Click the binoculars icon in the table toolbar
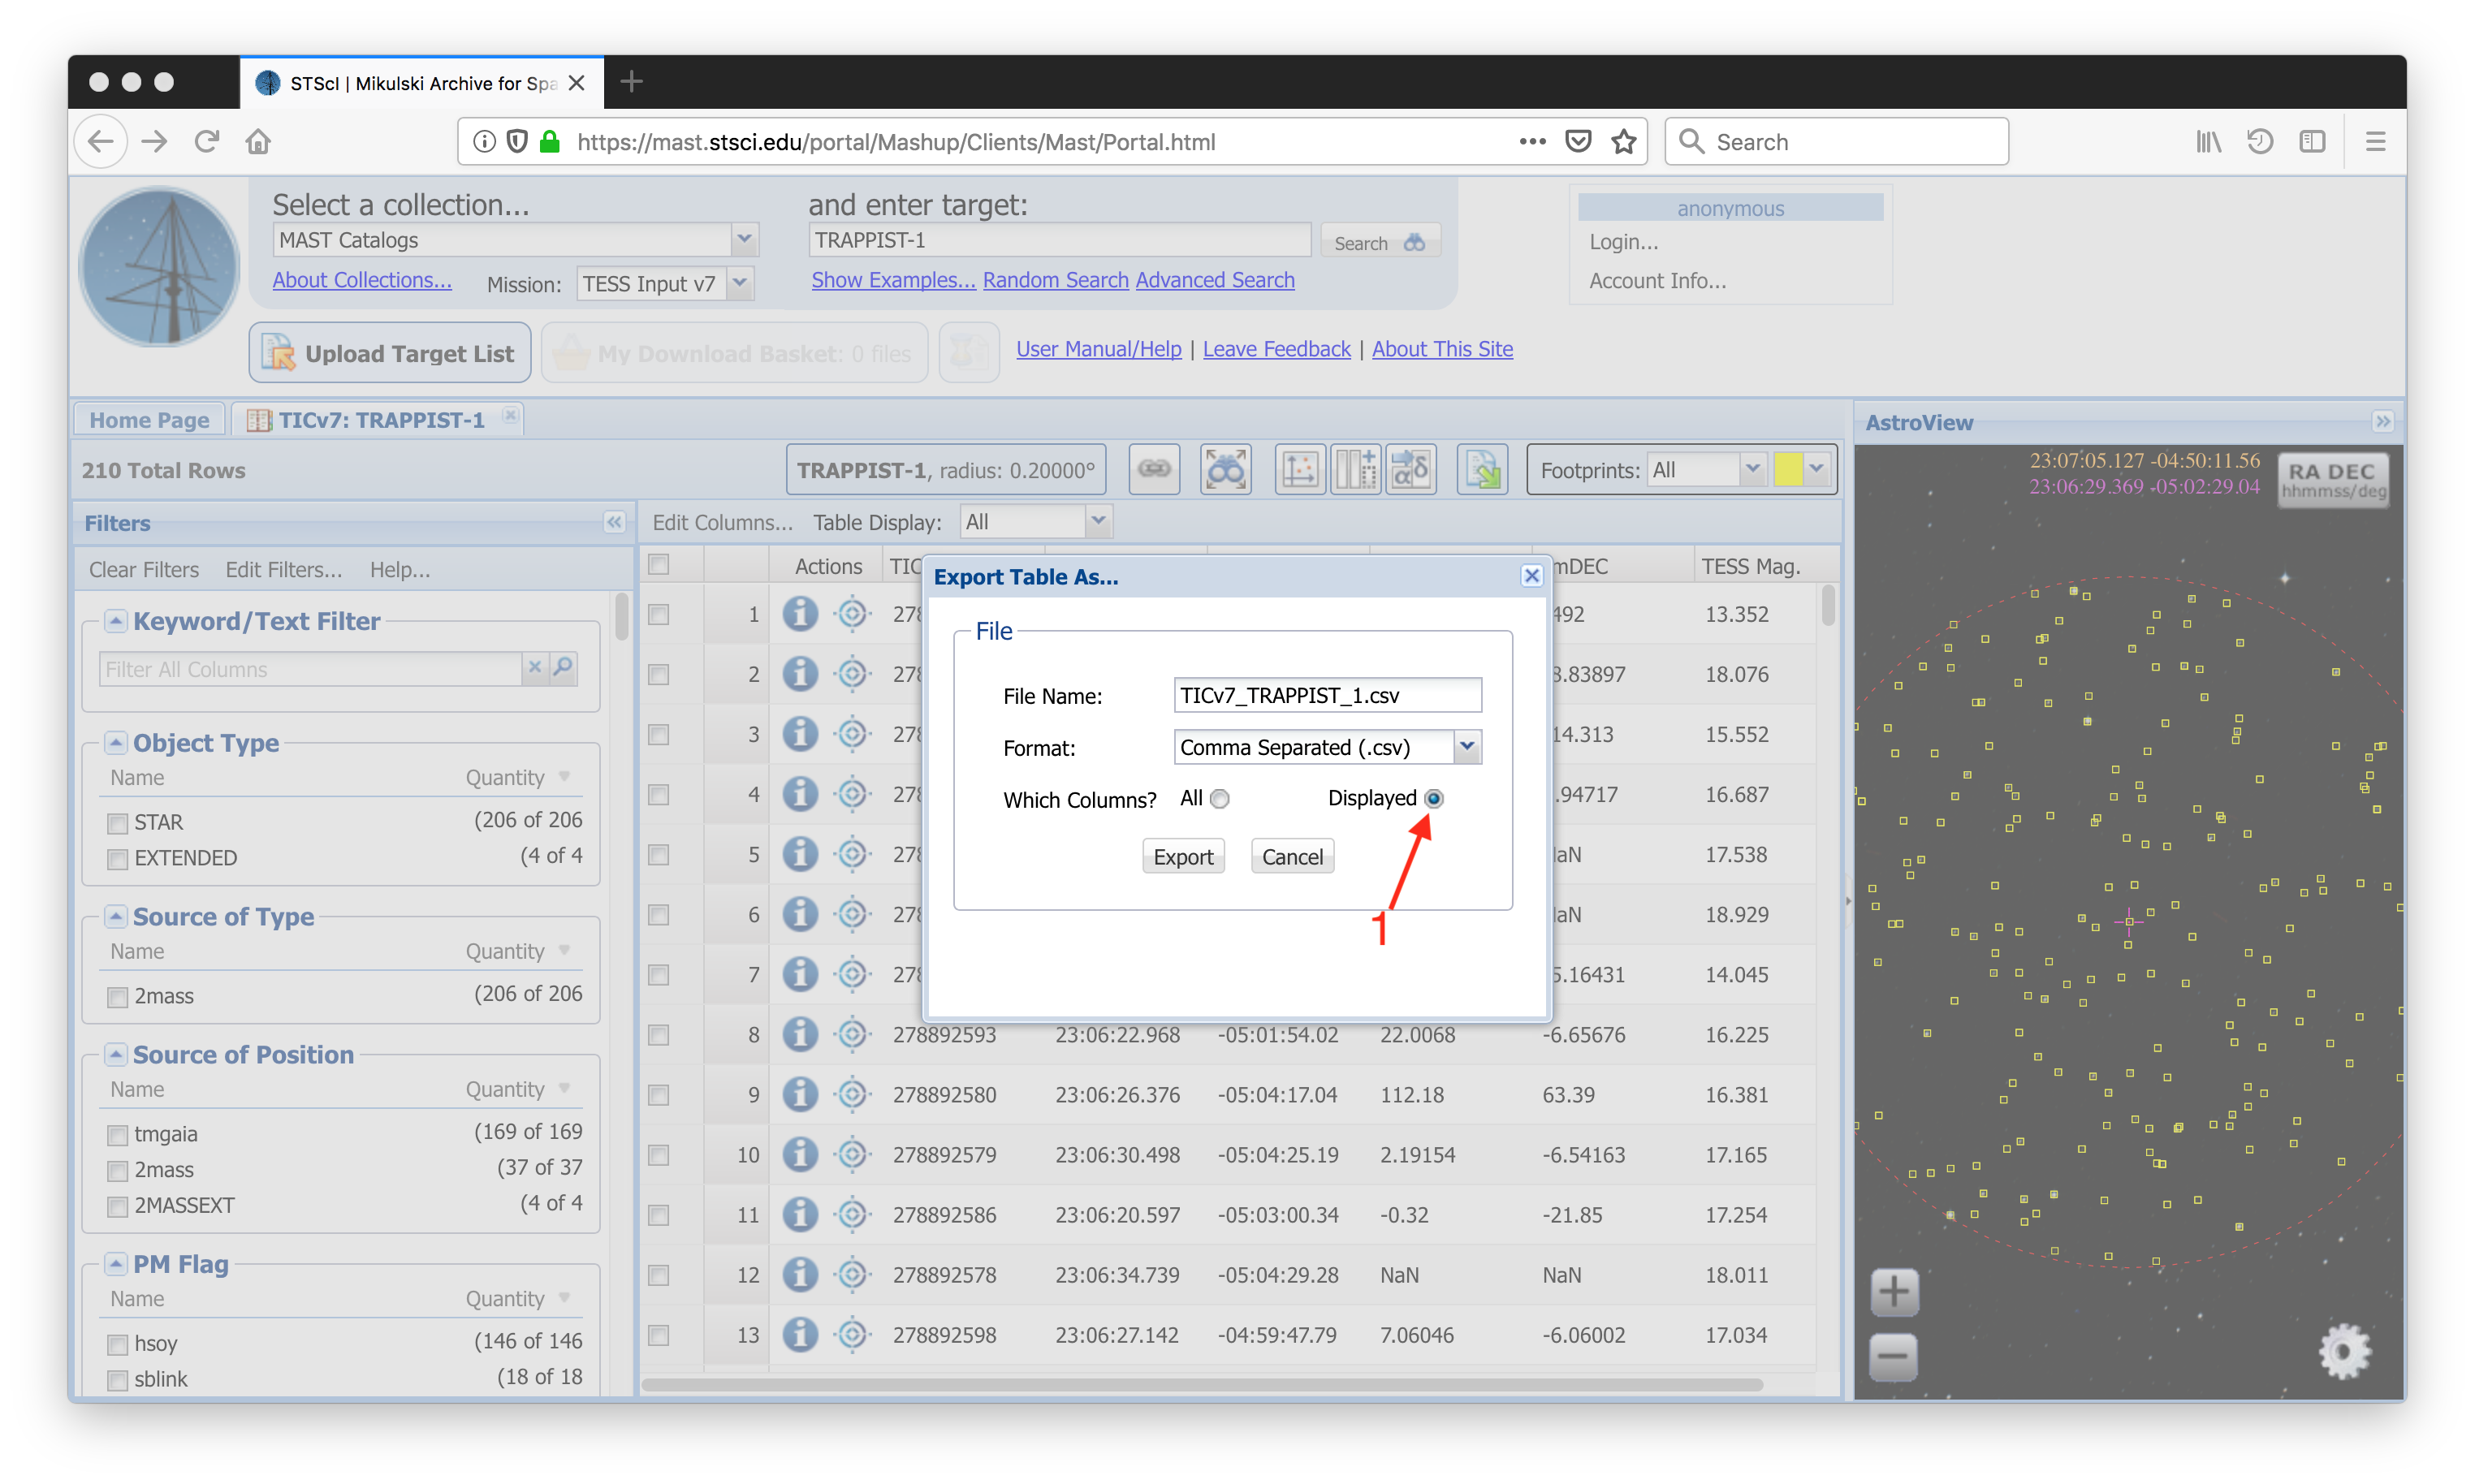The image size is (2475, 1484). coord(1225,469)
